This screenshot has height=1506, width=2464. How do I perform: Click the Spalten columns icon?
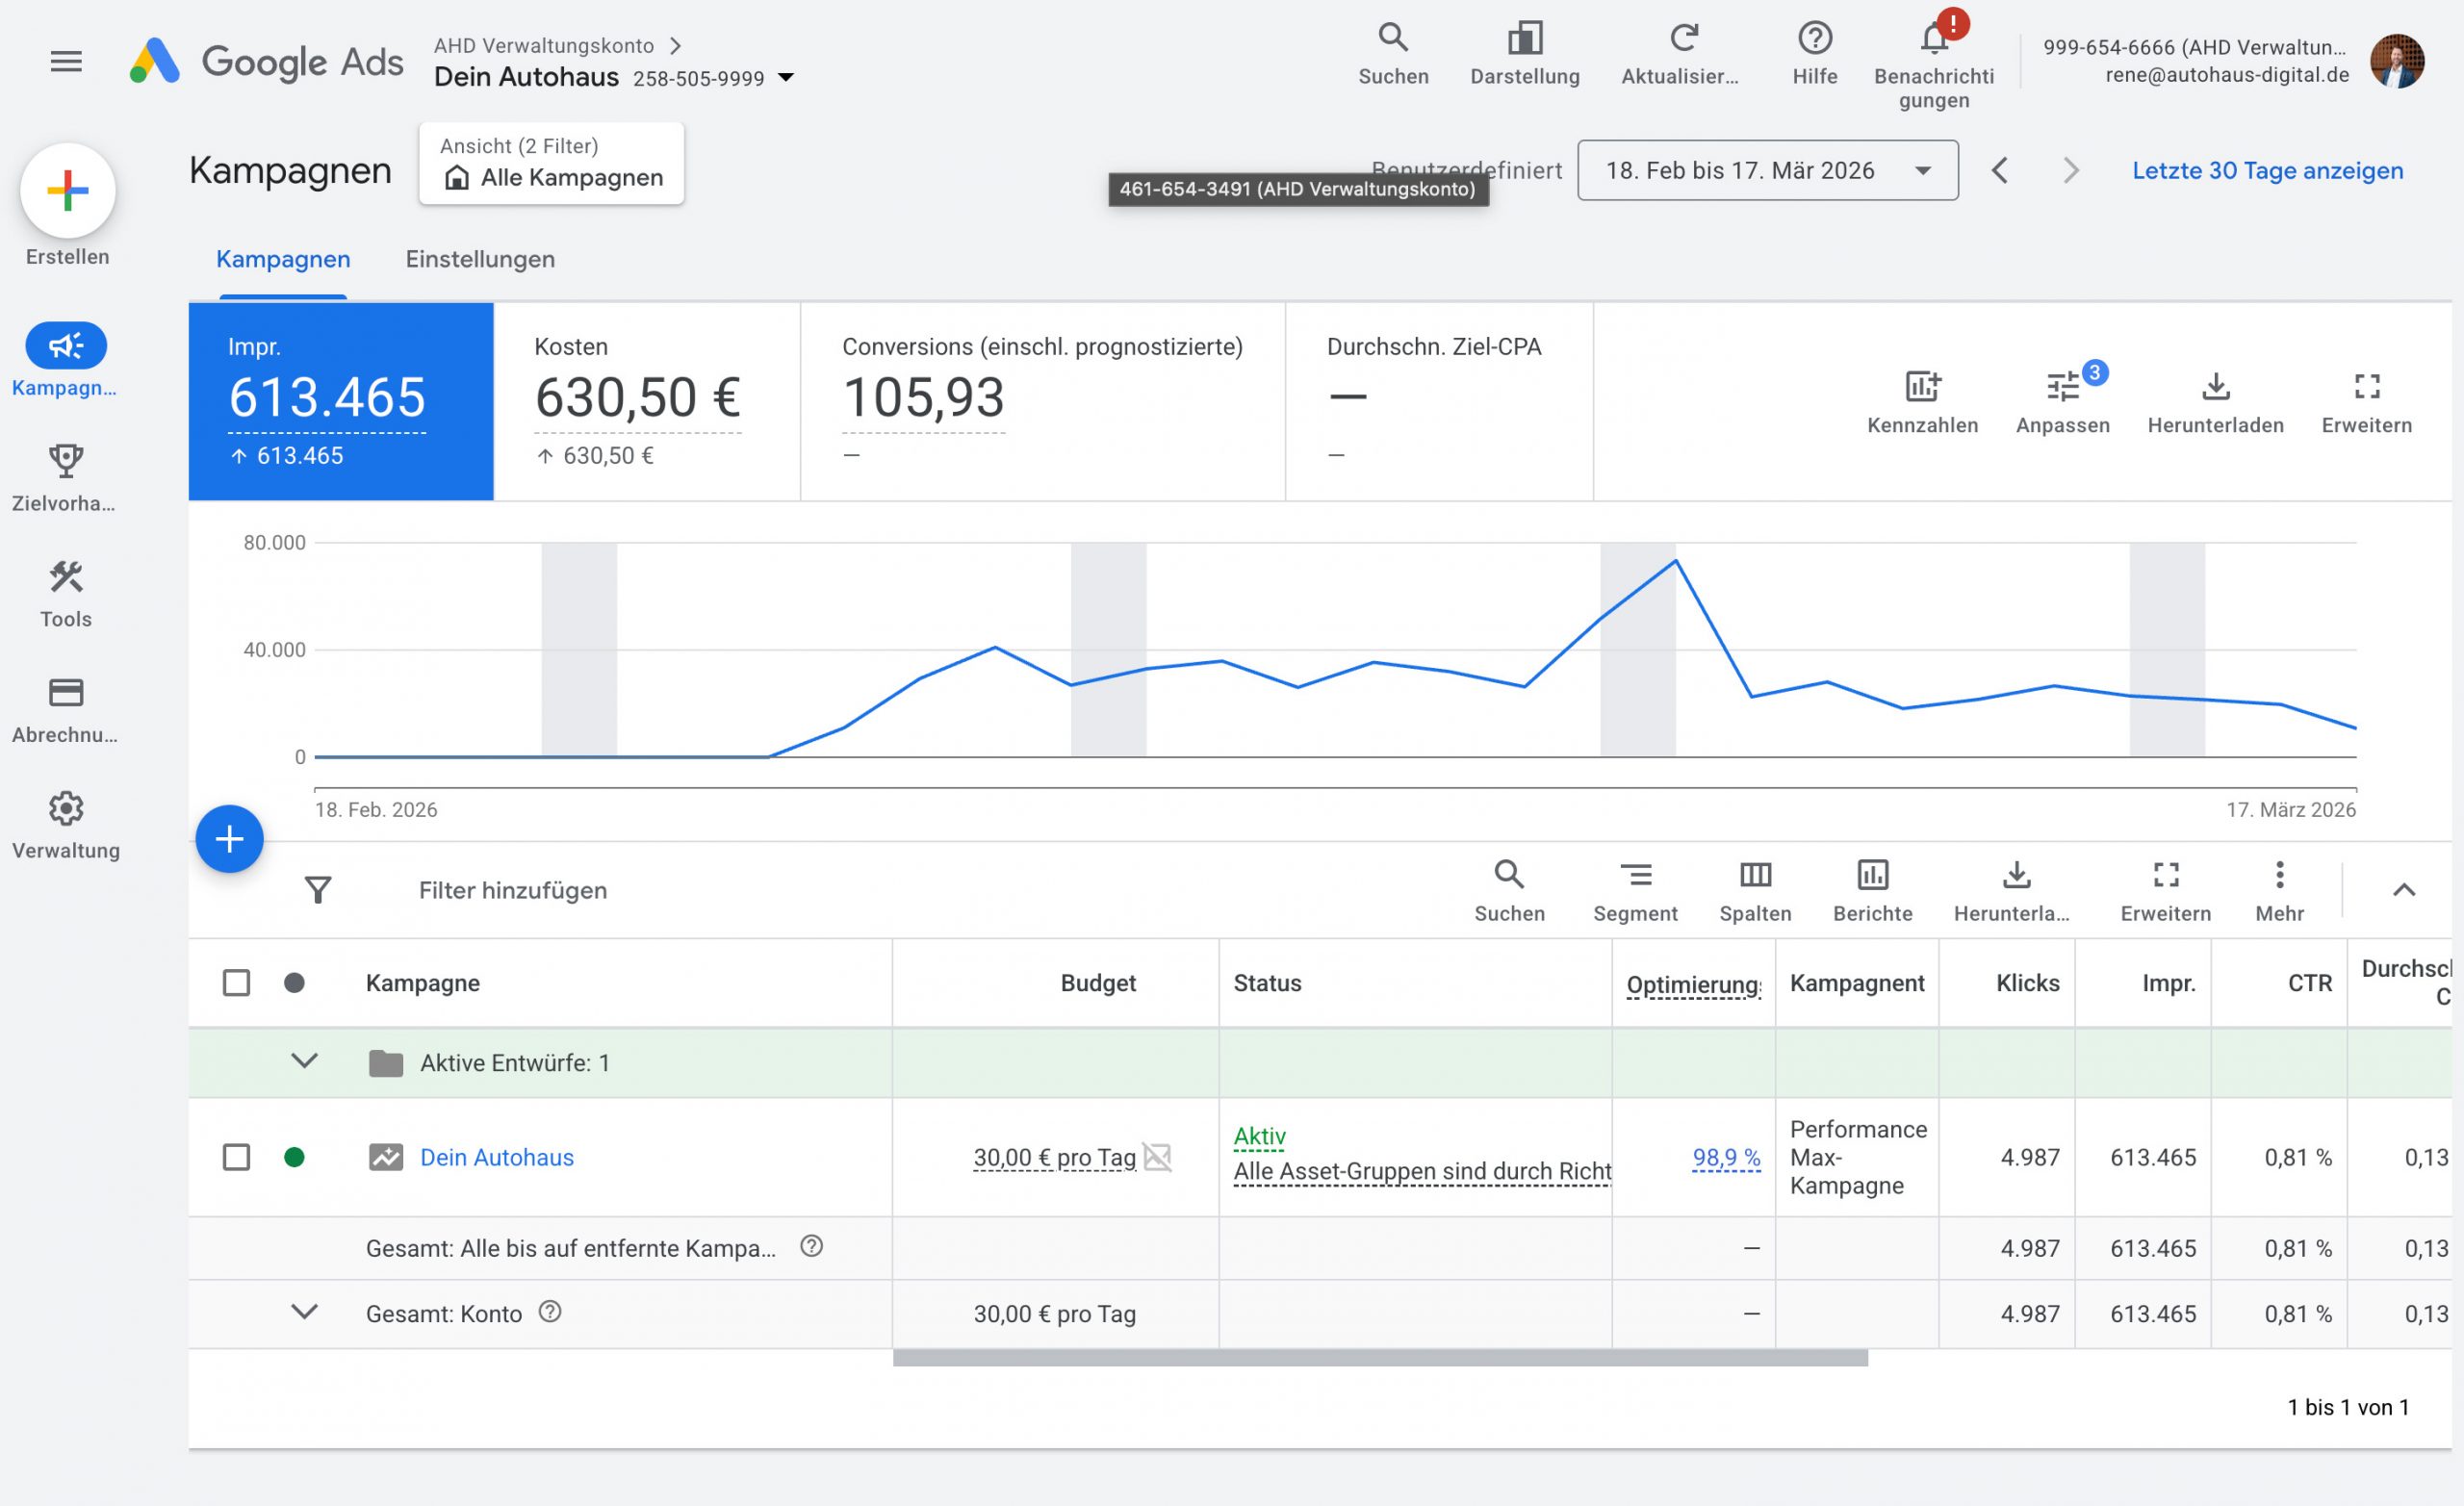(x=1755, y=876)
